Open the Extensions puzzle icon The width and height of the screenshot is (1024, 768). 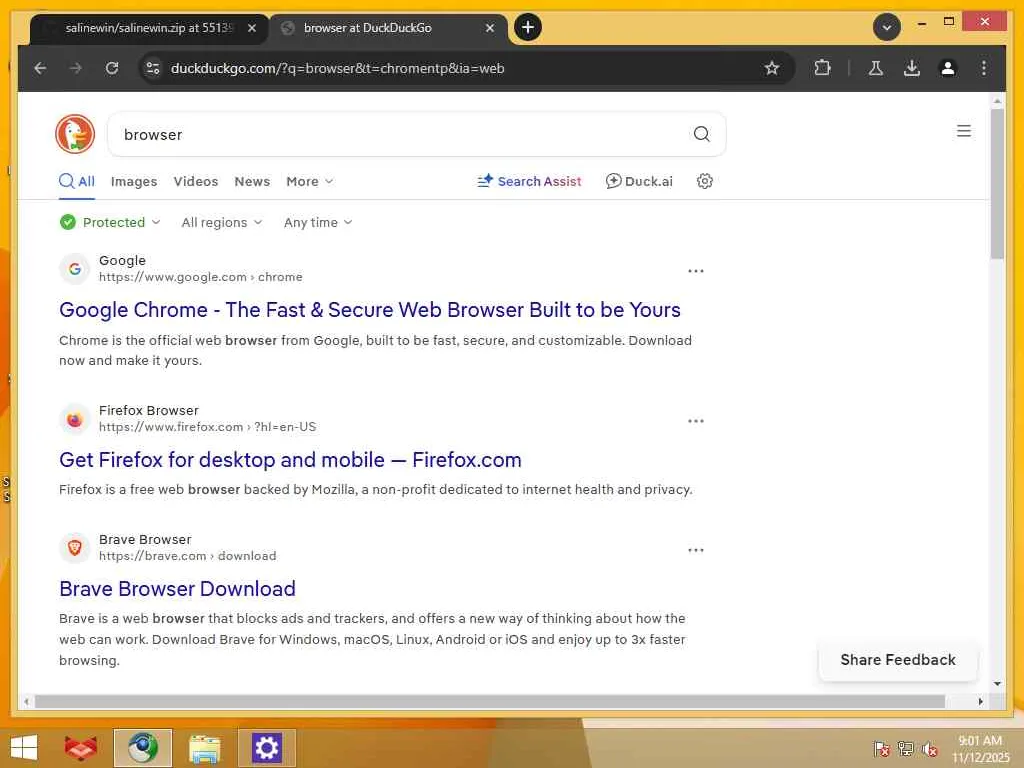[822, 68]
